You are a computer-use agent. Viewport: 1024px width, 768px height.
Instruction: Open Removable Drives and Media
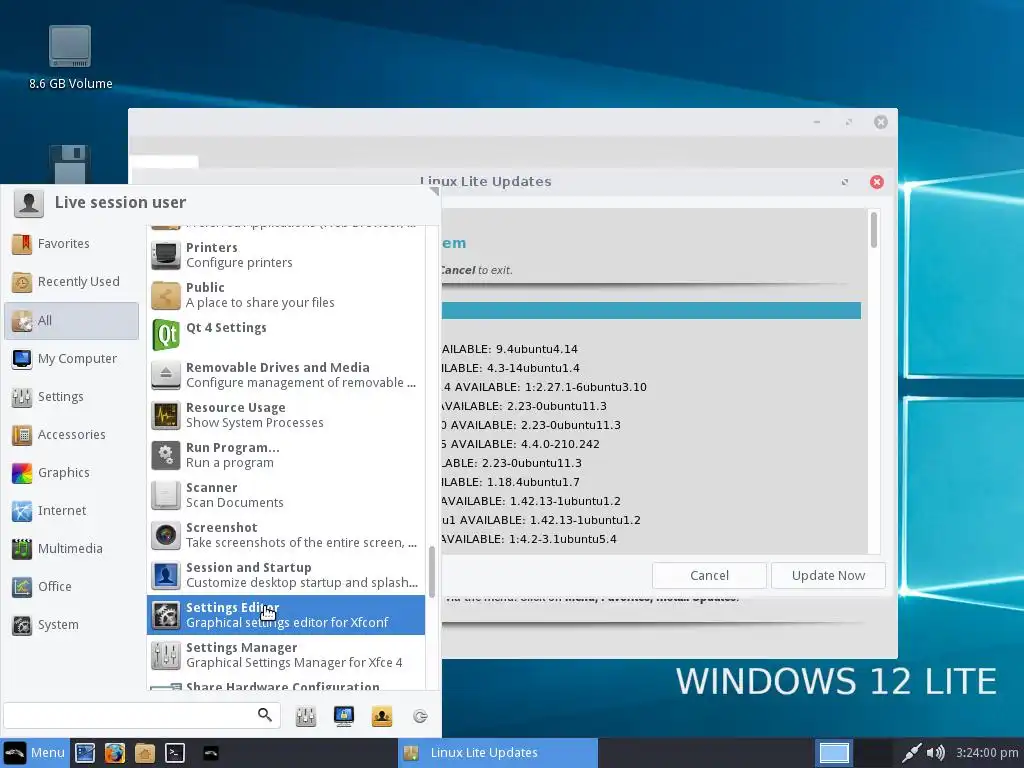coord(286,375)
